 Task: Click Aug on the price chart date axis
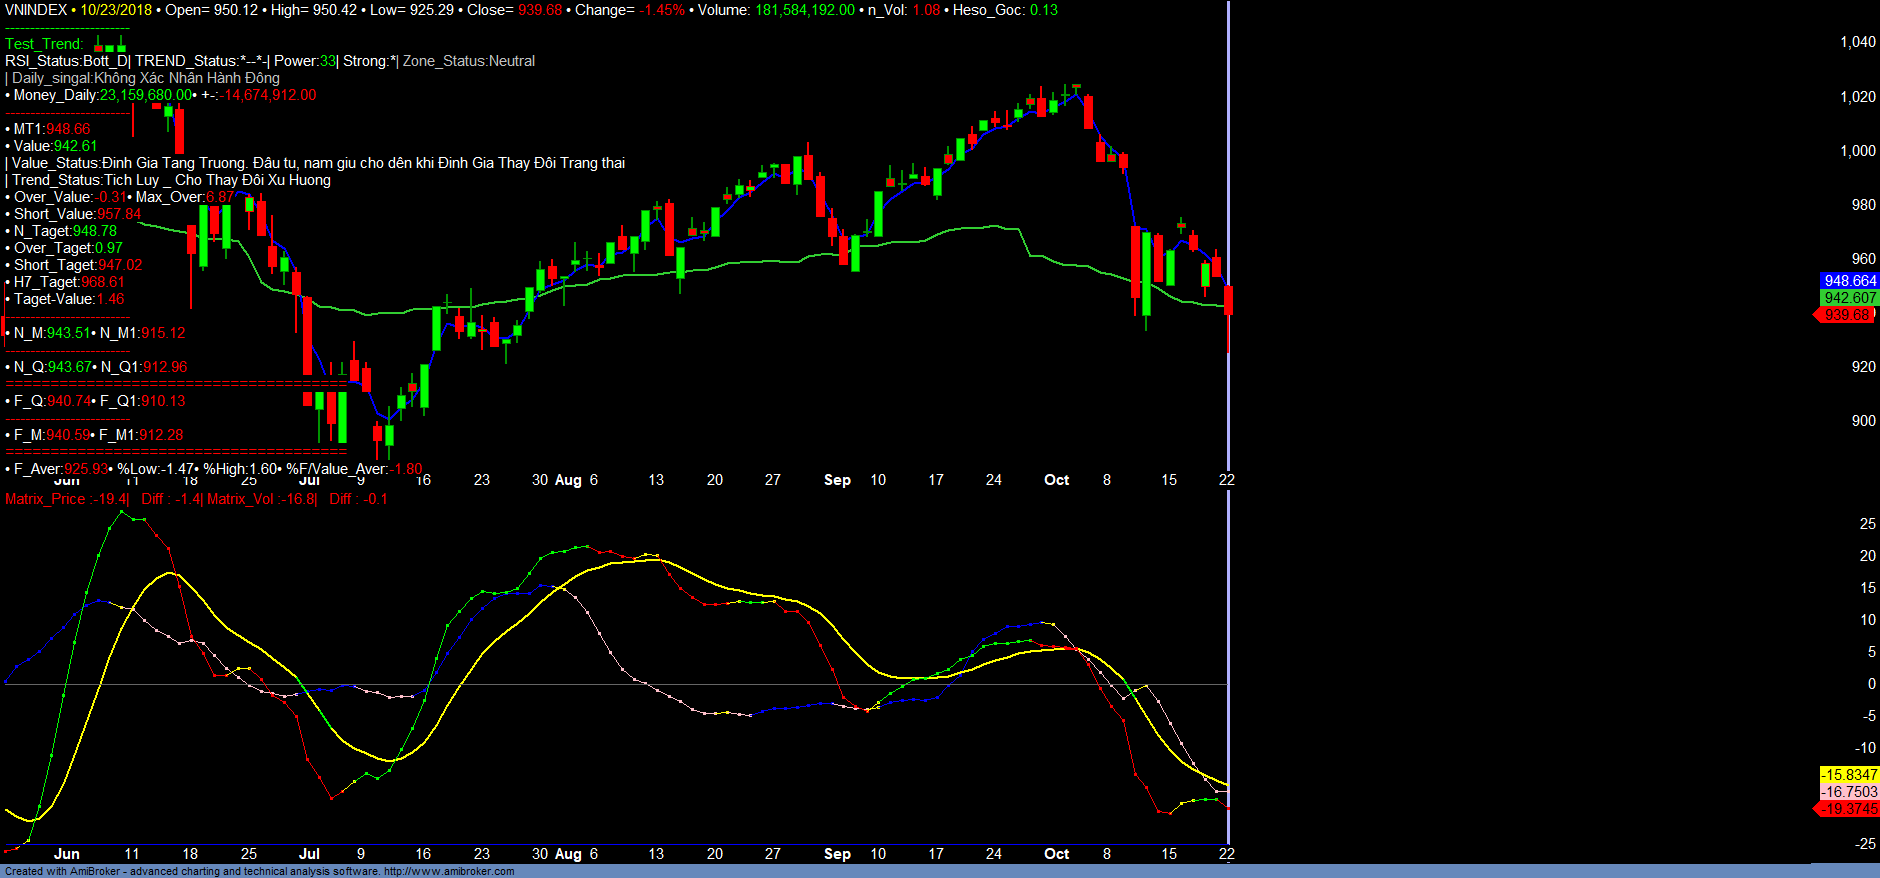point(568,480)
